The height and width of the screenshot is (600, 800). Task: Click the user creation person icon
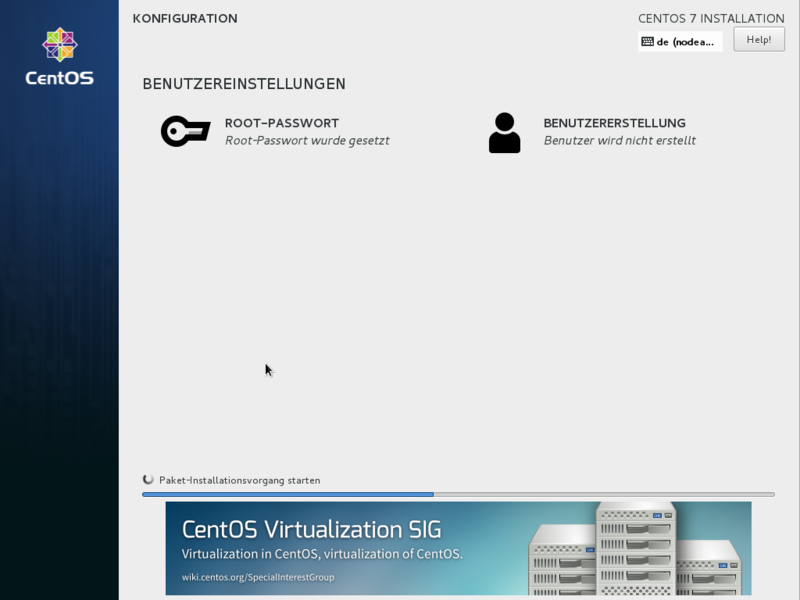[x=505, y=133]
